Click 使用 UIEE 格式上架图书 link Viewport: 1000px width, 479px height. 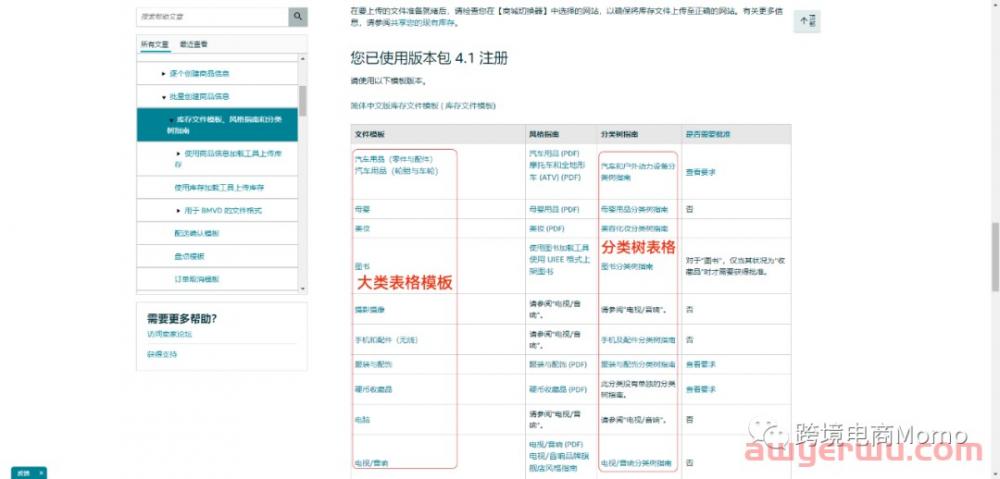[559, 265]
